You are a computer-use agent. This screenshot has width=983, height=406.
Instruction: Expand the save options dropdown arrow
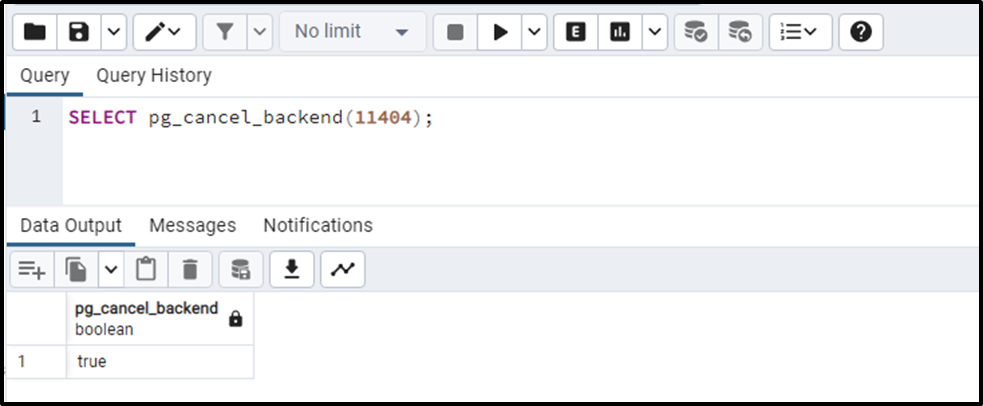coord(113,32)
